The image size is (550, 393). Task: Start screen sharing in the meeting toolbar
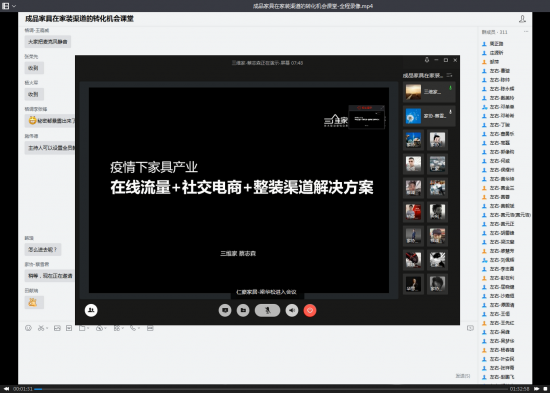point(225,310)
